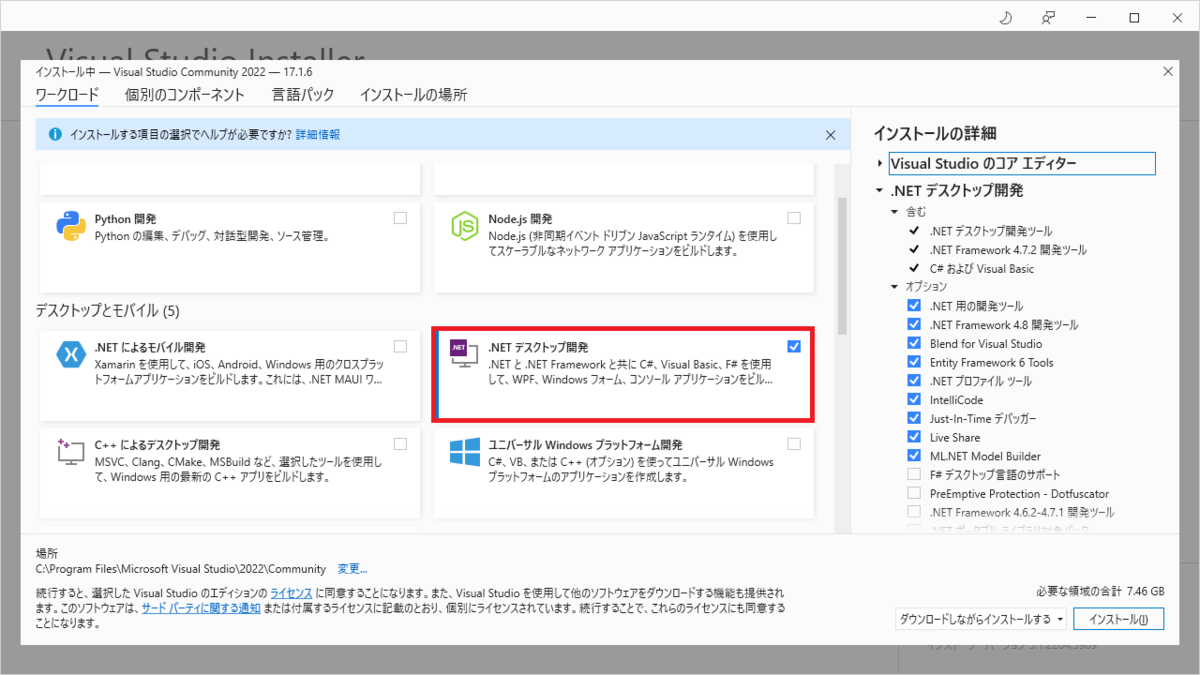Enable F# デスクトップ言語のサポート option

(x=913, y=475)
